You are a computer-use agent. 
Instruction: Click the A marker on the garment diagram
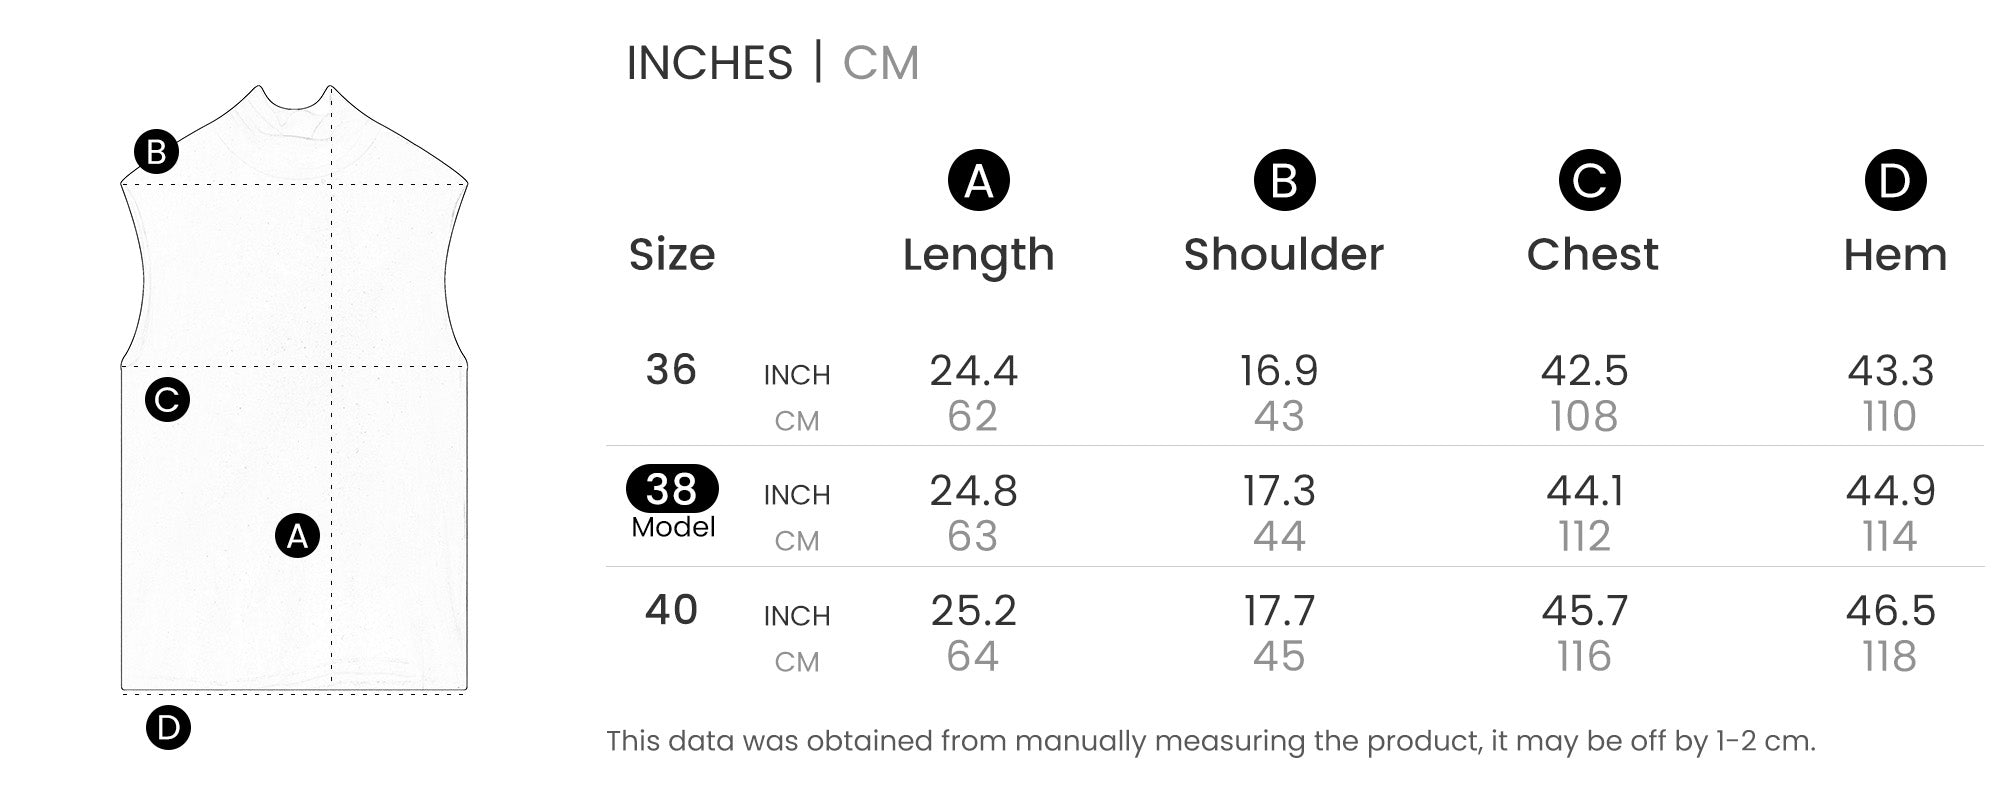[297, 537]
